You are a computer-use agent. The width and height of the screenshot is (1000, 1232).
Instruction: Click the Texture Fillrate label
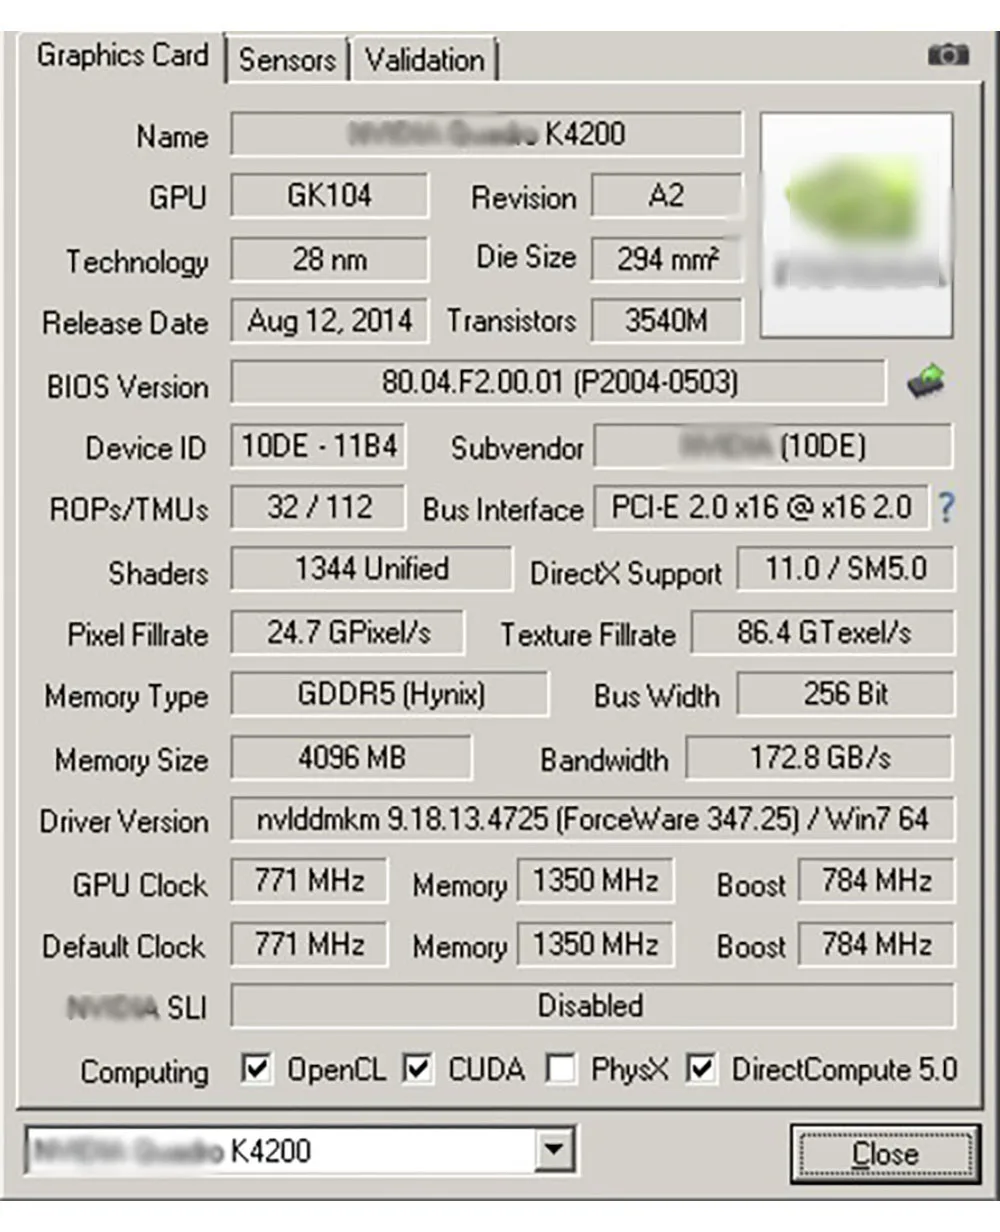tap(588, 635)
